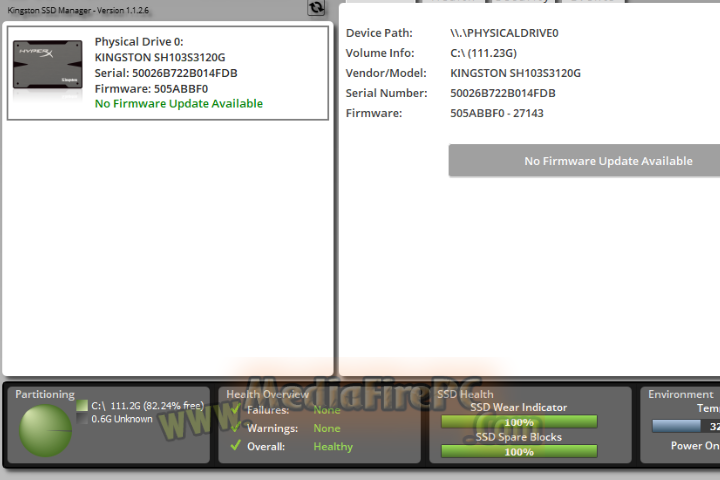Click the green checkmark beside Overall
The width and height of the screenshot is (720, 480).
[x=236, y=446]
